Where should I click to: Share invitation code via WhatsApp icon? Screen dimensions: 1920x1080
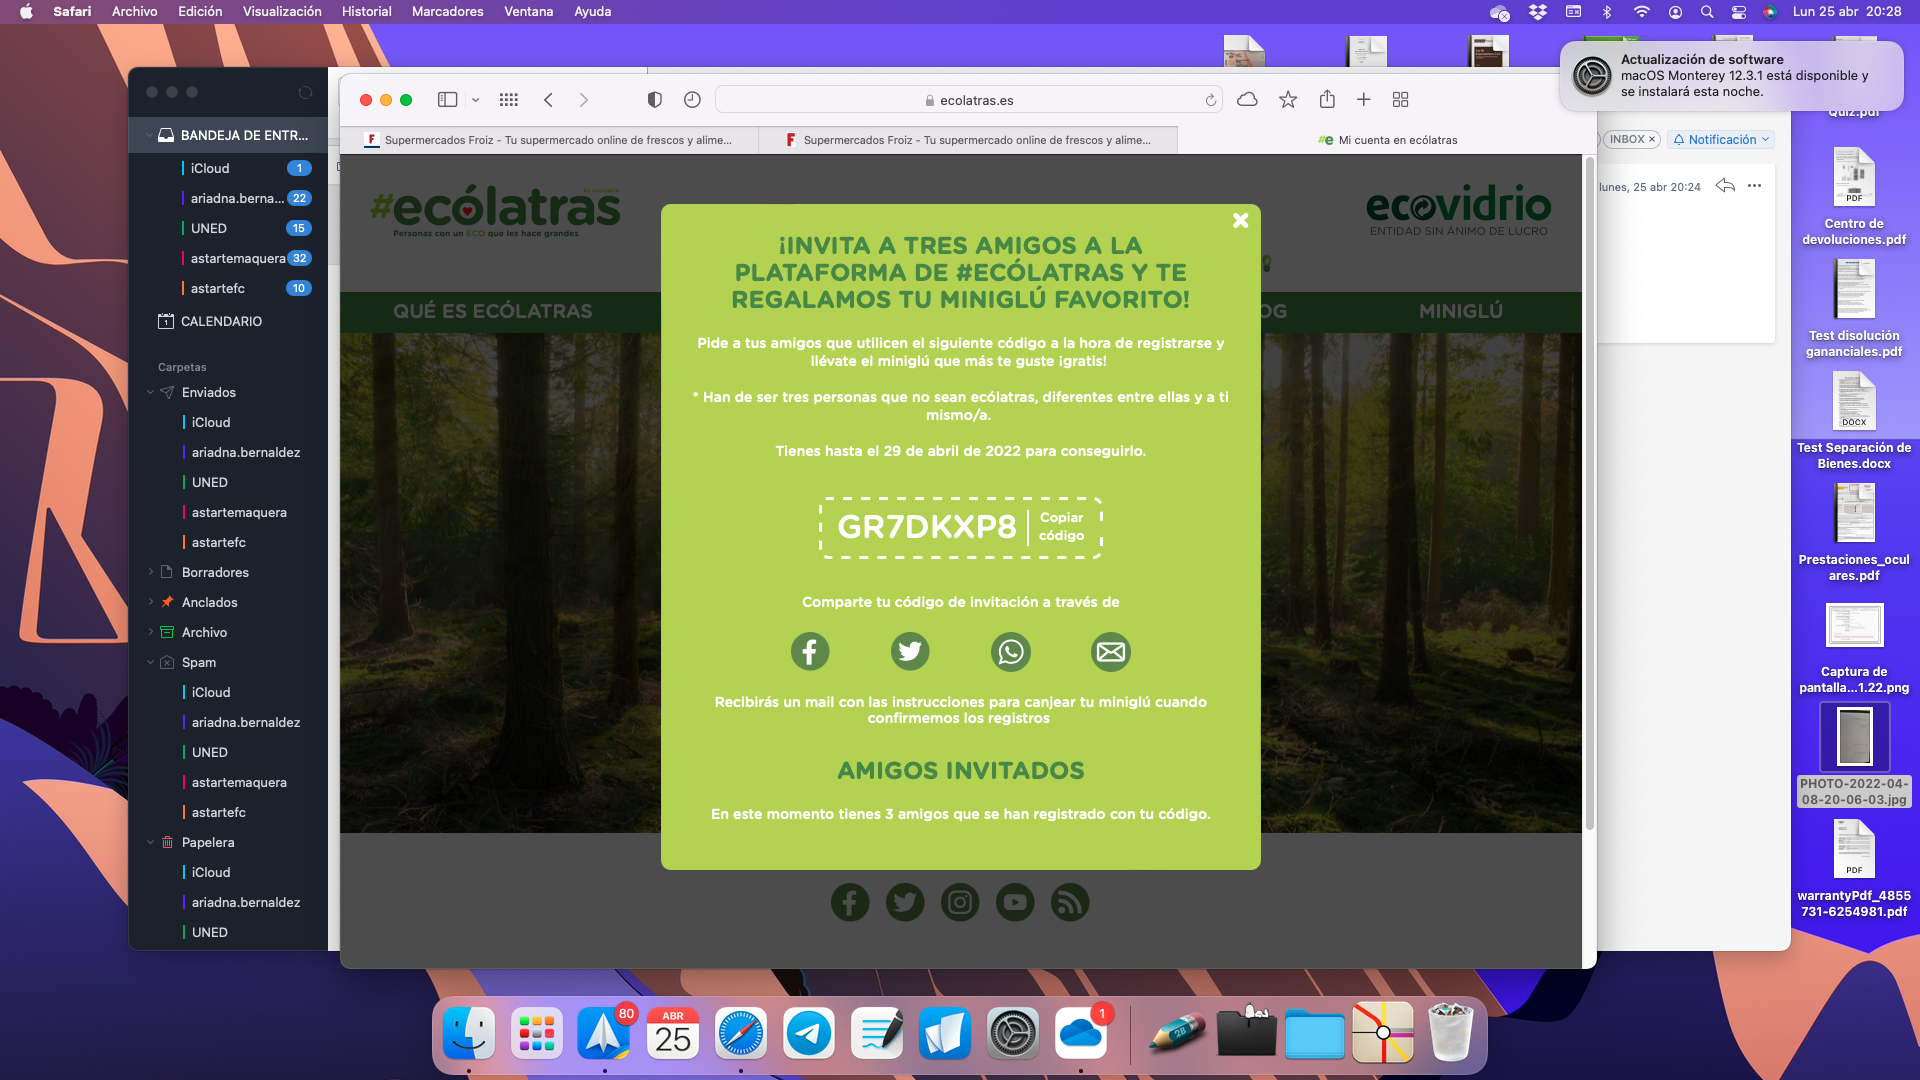(x=1010, y=652)
